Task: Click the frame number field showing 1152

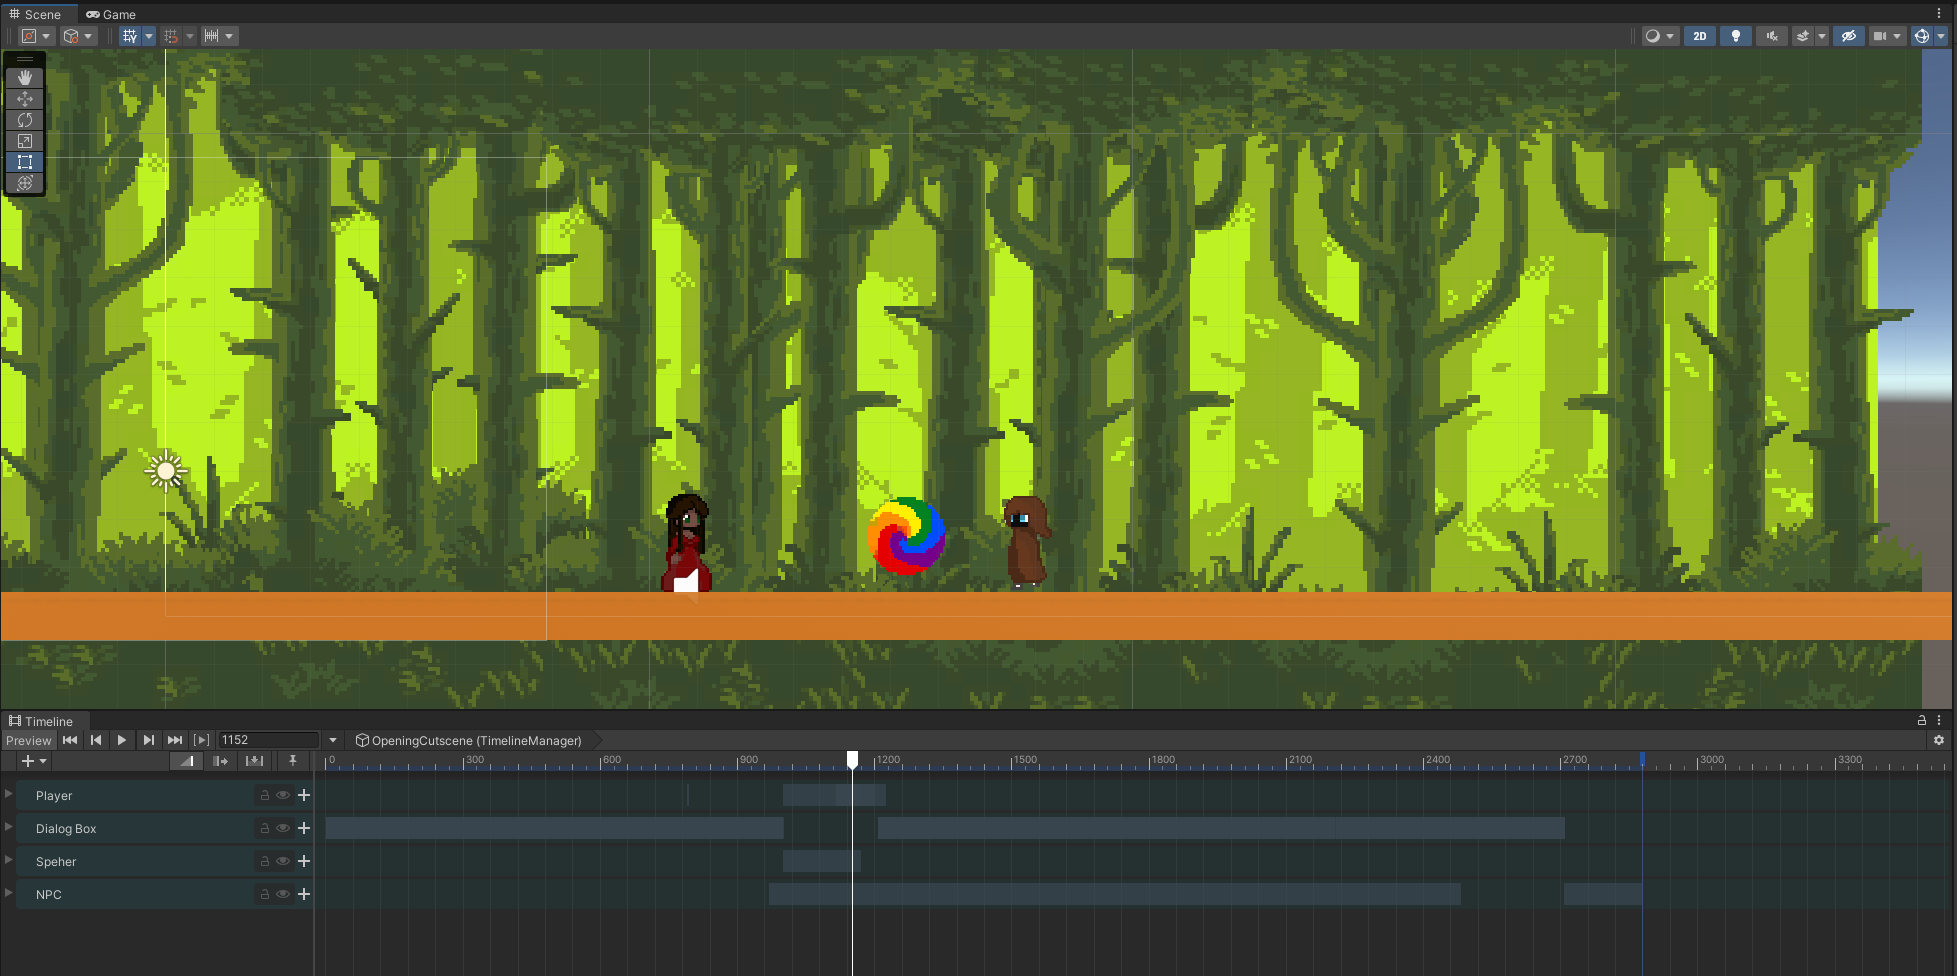Action: (x=269, y=740)
